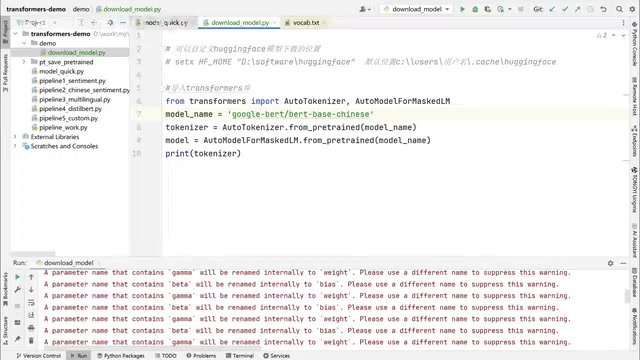The width and height of the screenshot is (640, 360).
Task: Click the stop button in top toolbar
Action: click(x=520, y=9)
